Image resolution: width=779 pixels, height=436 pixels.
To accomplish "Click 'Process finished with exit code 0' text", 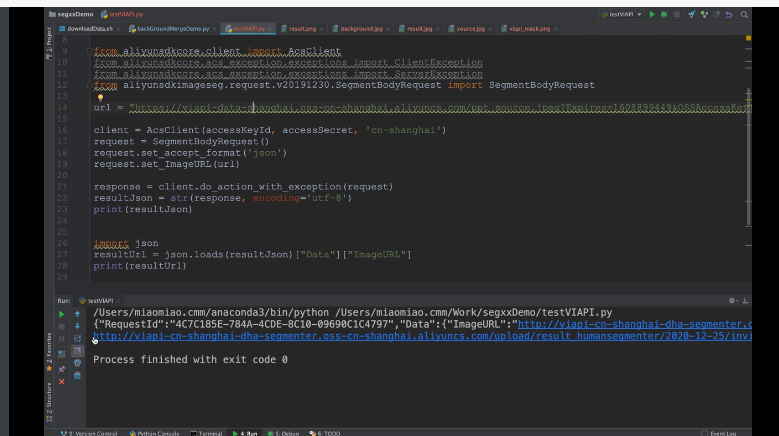I will [190, 360].
